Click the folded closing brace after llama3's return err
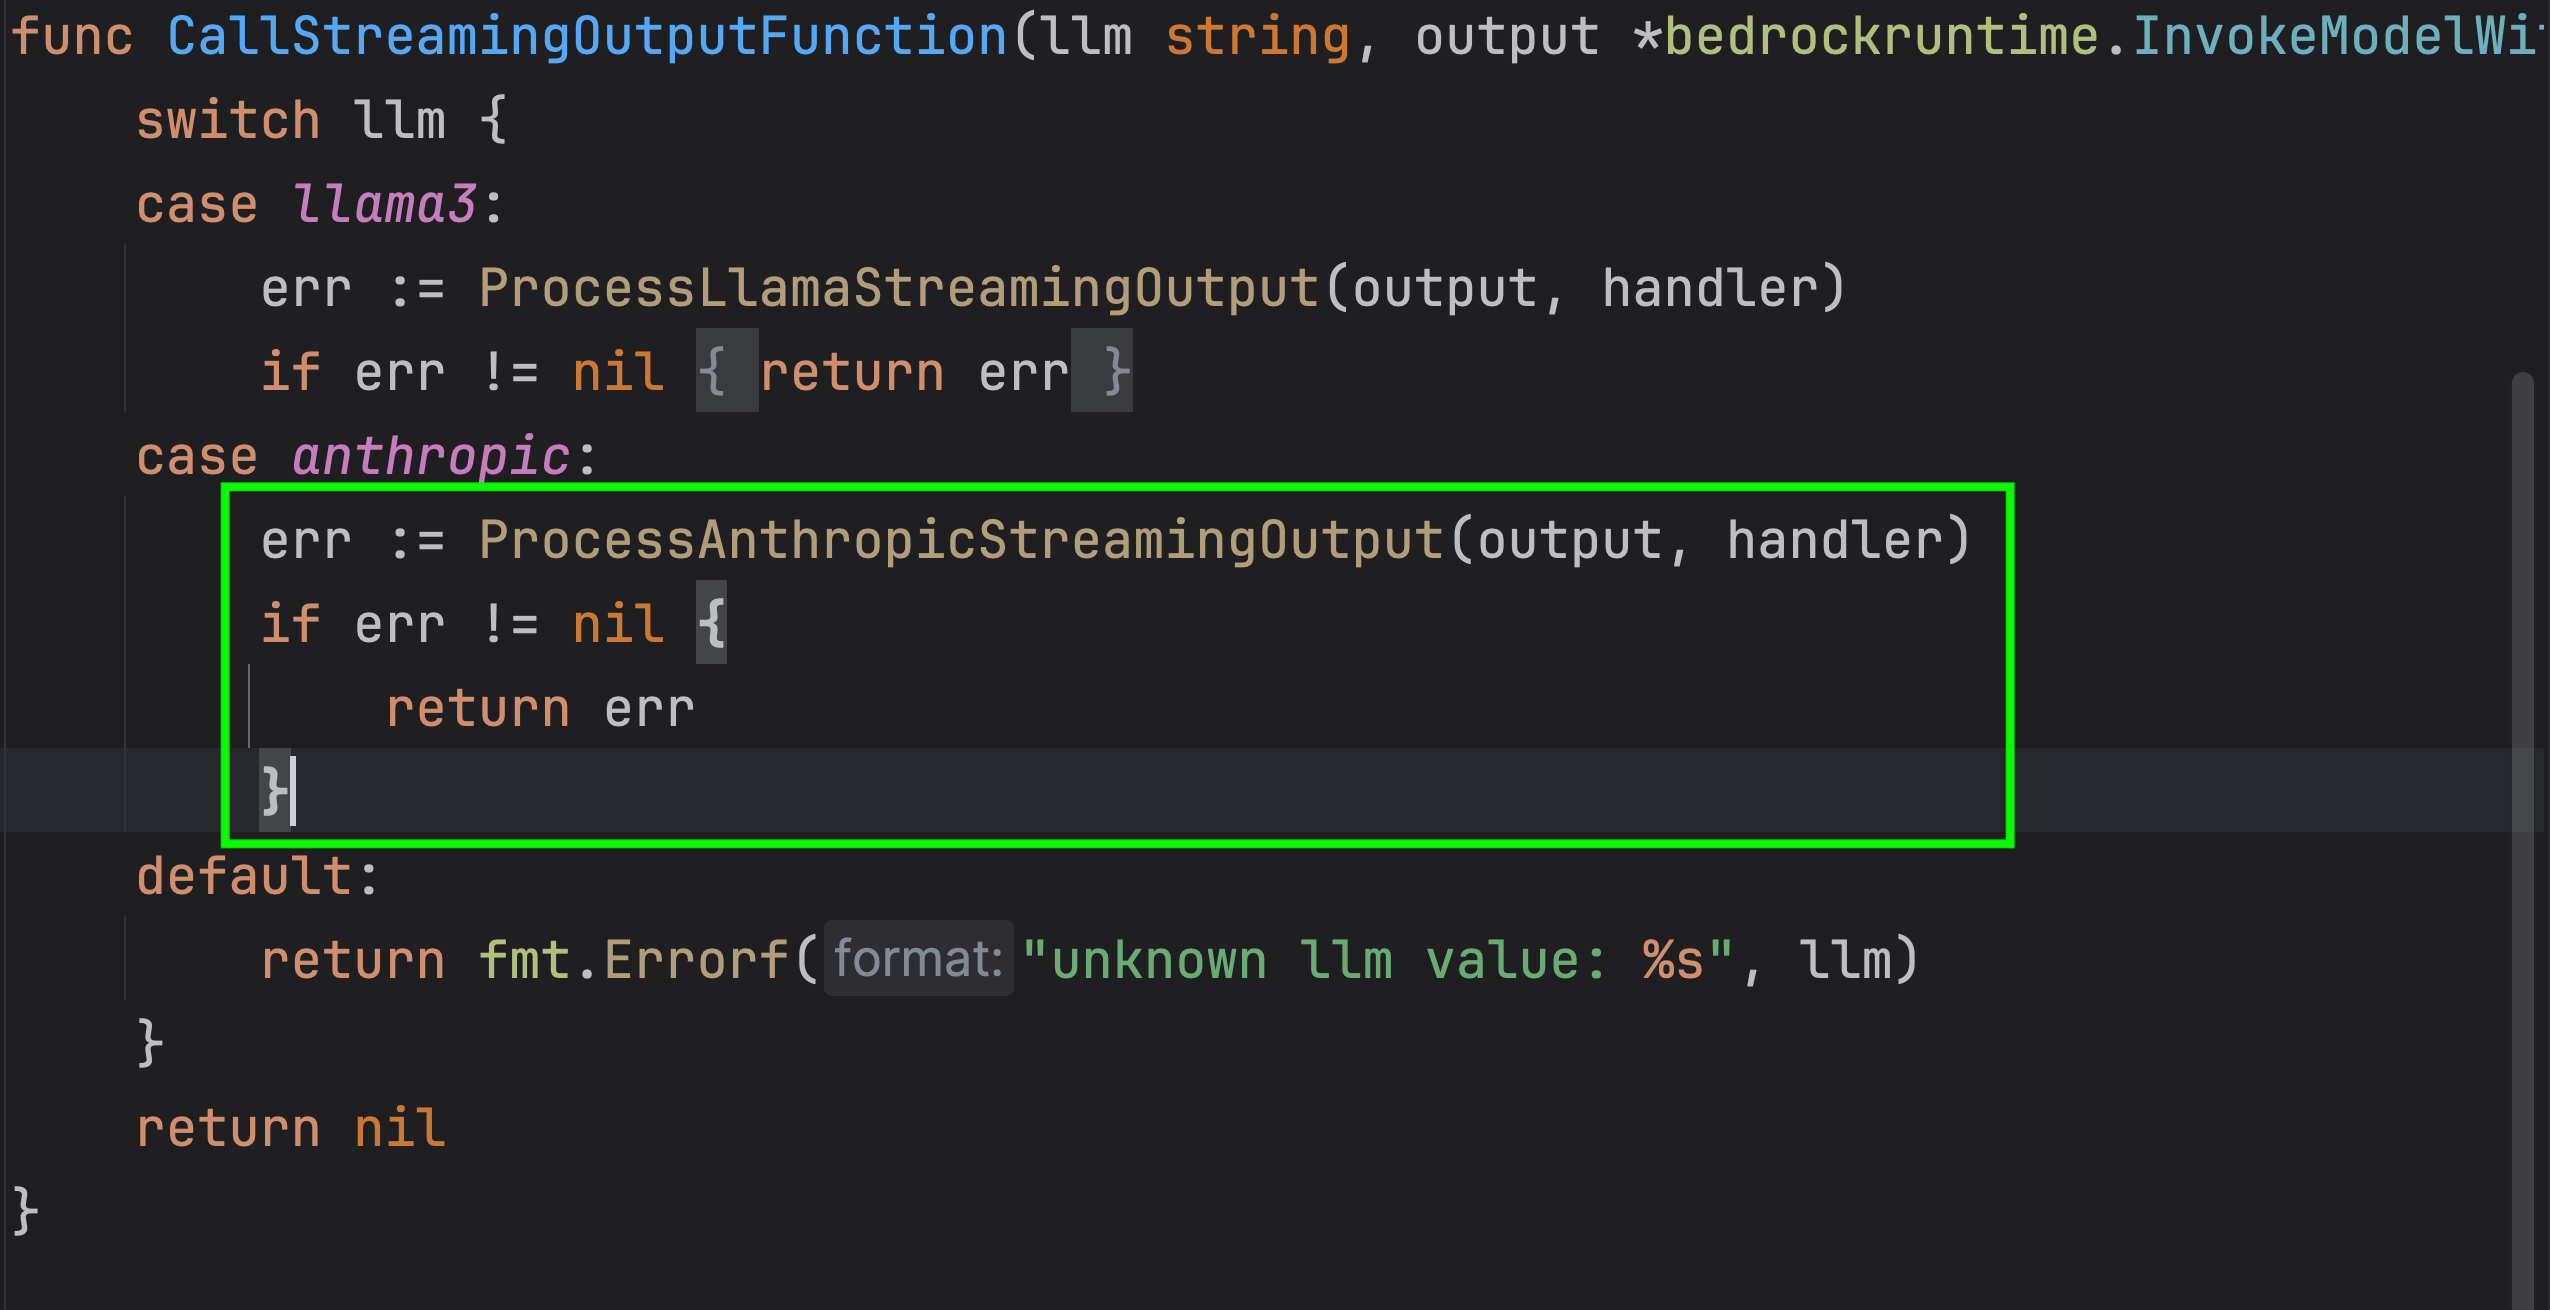 coord(1103,372)
